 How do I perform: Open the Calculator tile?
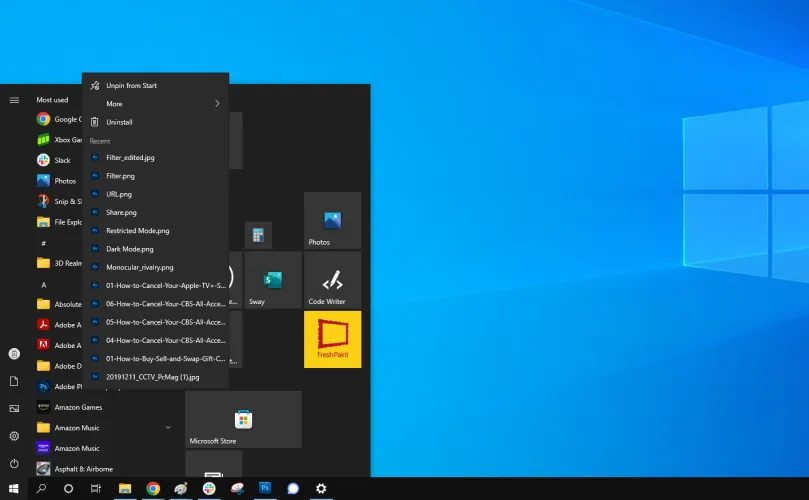tap(258, 236)
